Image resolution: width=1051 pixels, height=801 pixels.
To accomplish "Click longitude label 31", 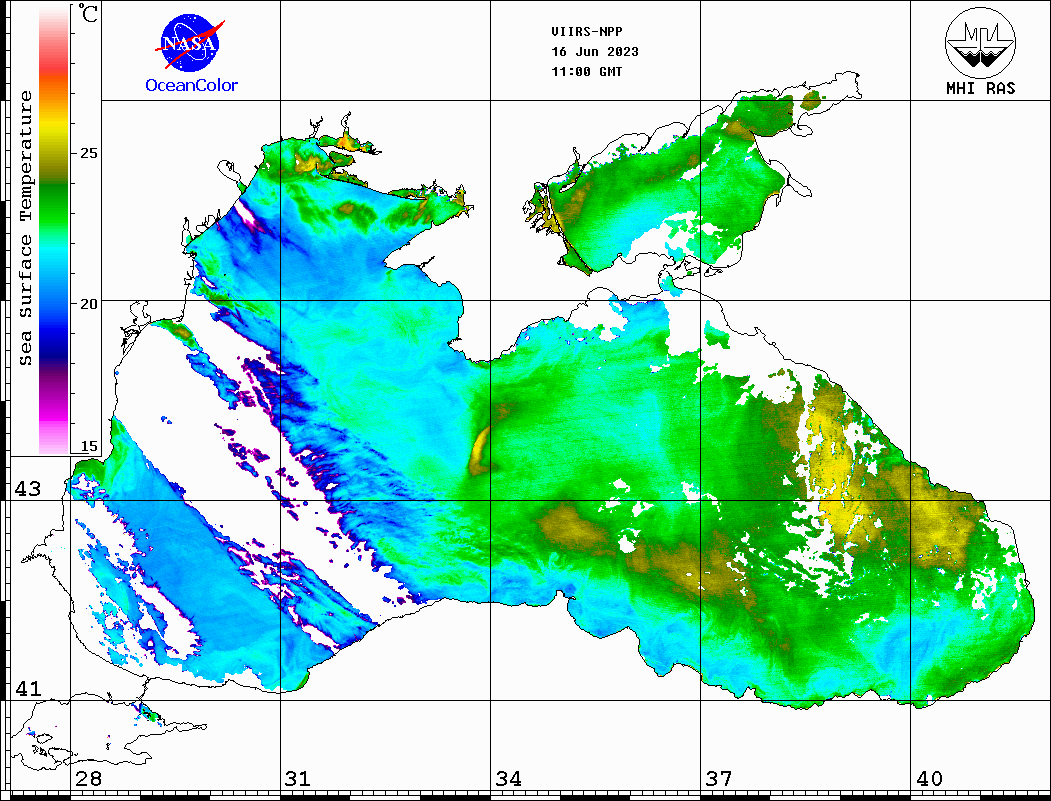I will pyautogui.click(x=298, y=779).
